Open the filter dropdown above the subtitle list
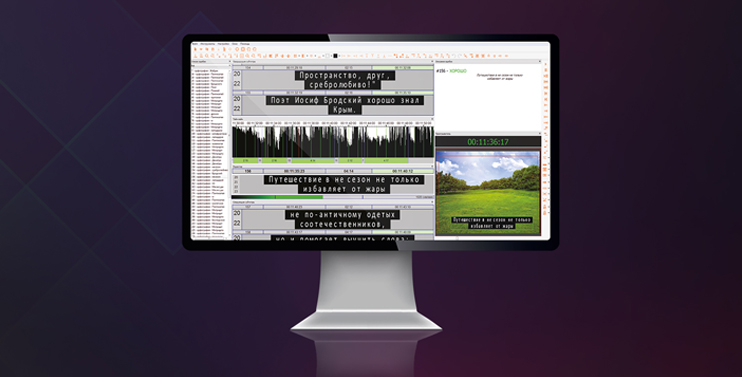 click(211, 66)
